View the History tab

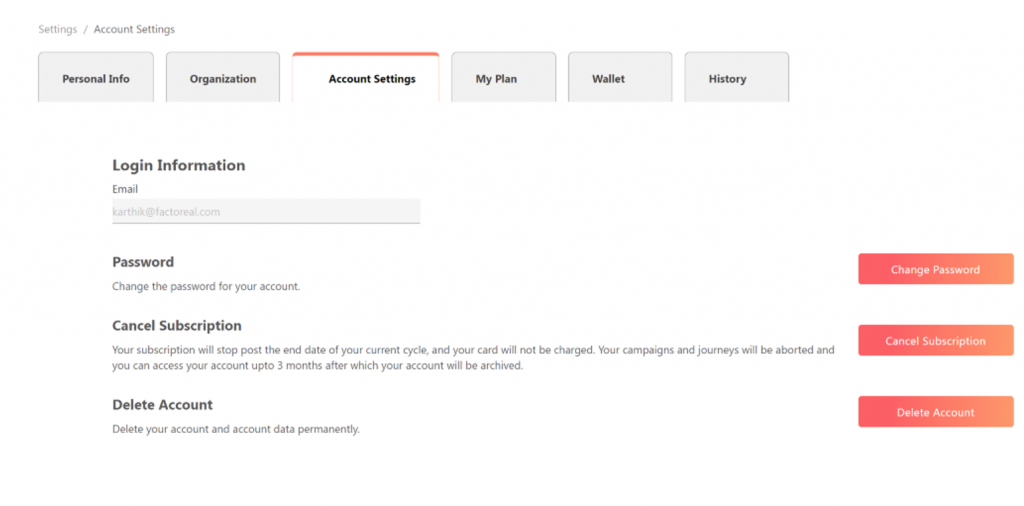point(727,79)
